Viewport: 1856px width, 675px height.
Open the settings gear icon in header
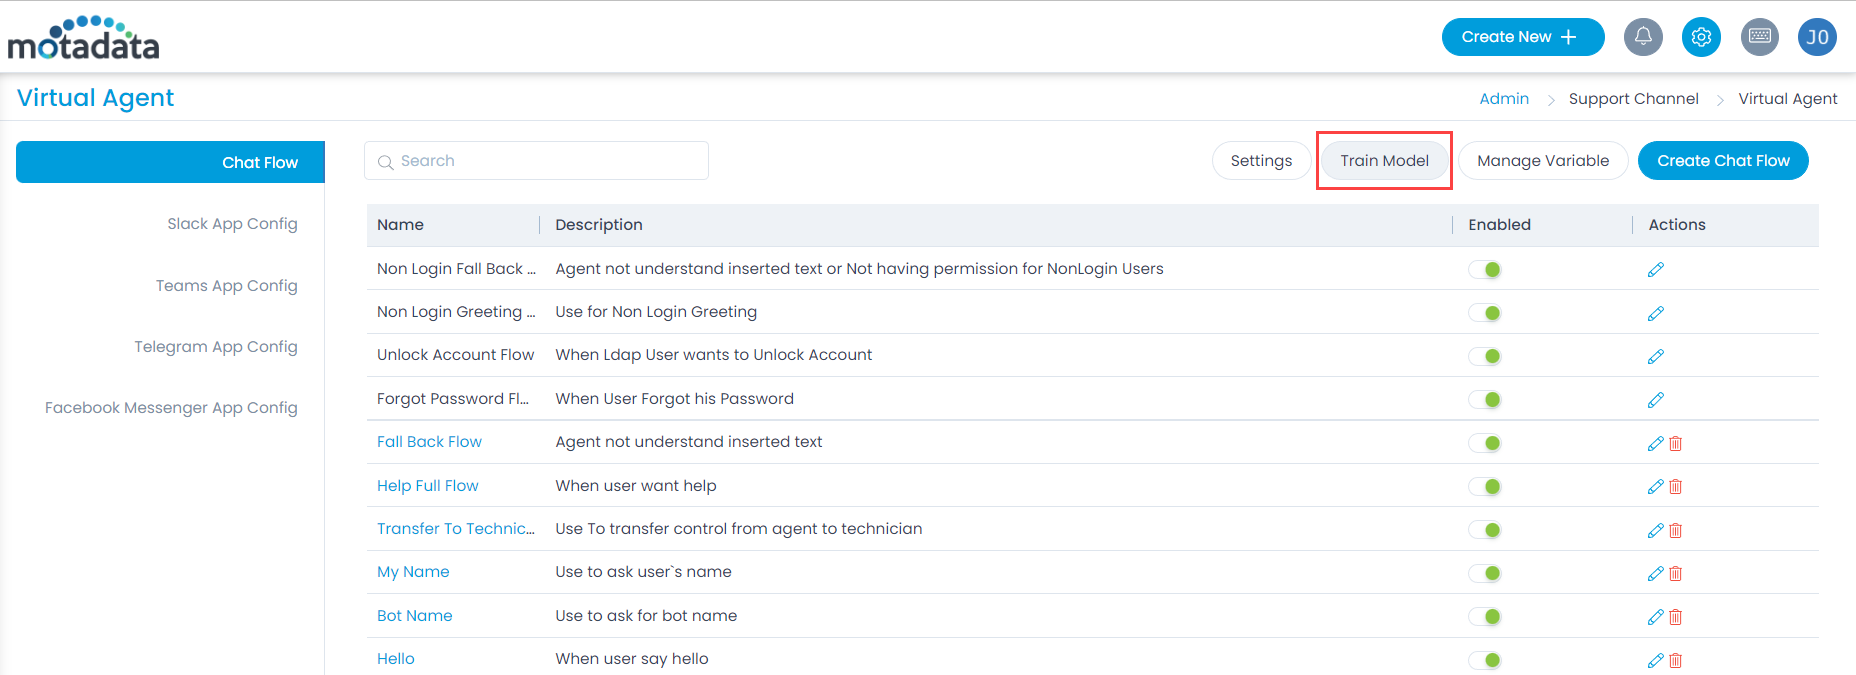point(1701,37)
